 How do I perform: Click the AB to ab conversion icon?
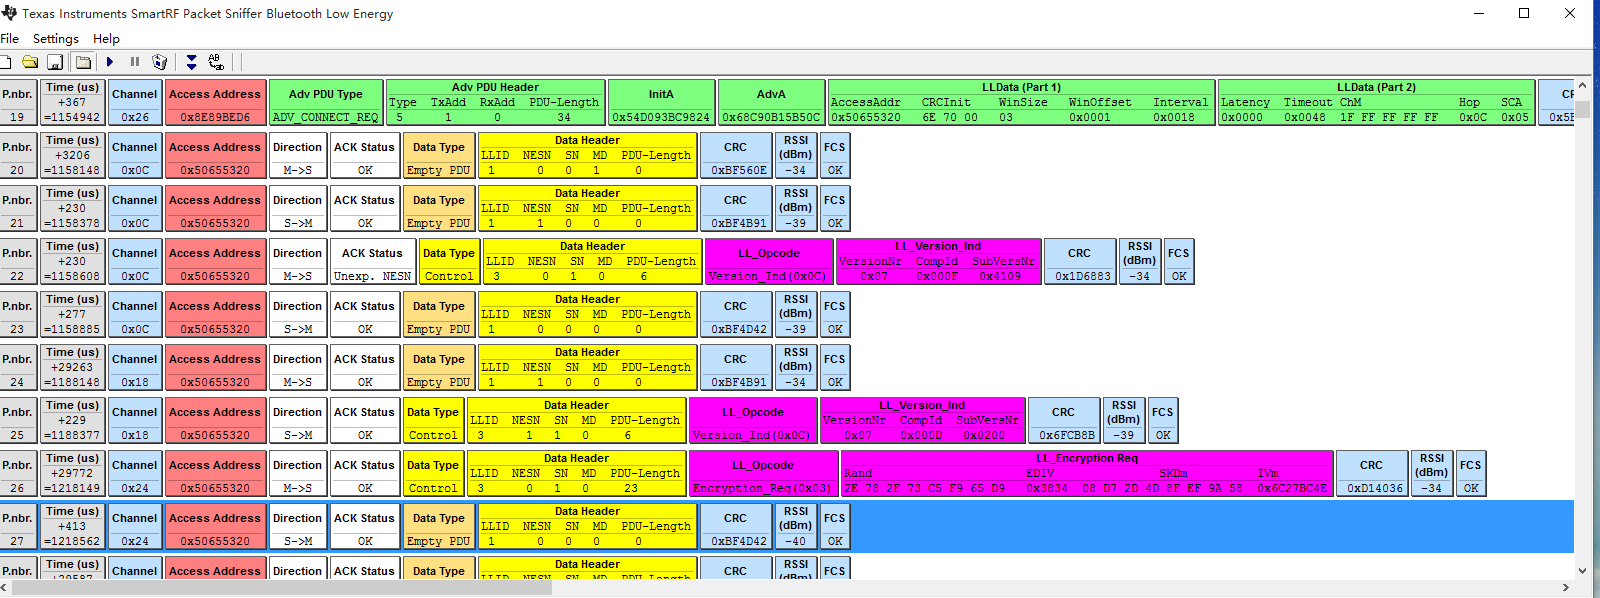point(216,62)
